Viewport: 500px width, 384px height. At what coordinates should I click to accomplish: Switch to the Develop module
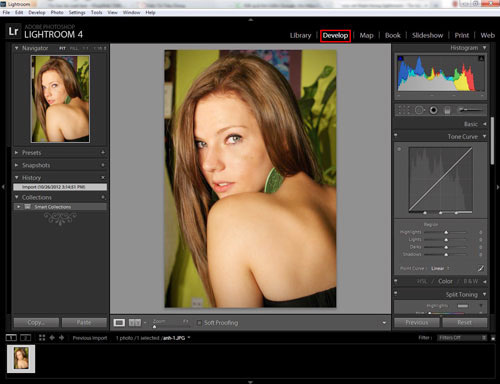[x=335, y=35]
